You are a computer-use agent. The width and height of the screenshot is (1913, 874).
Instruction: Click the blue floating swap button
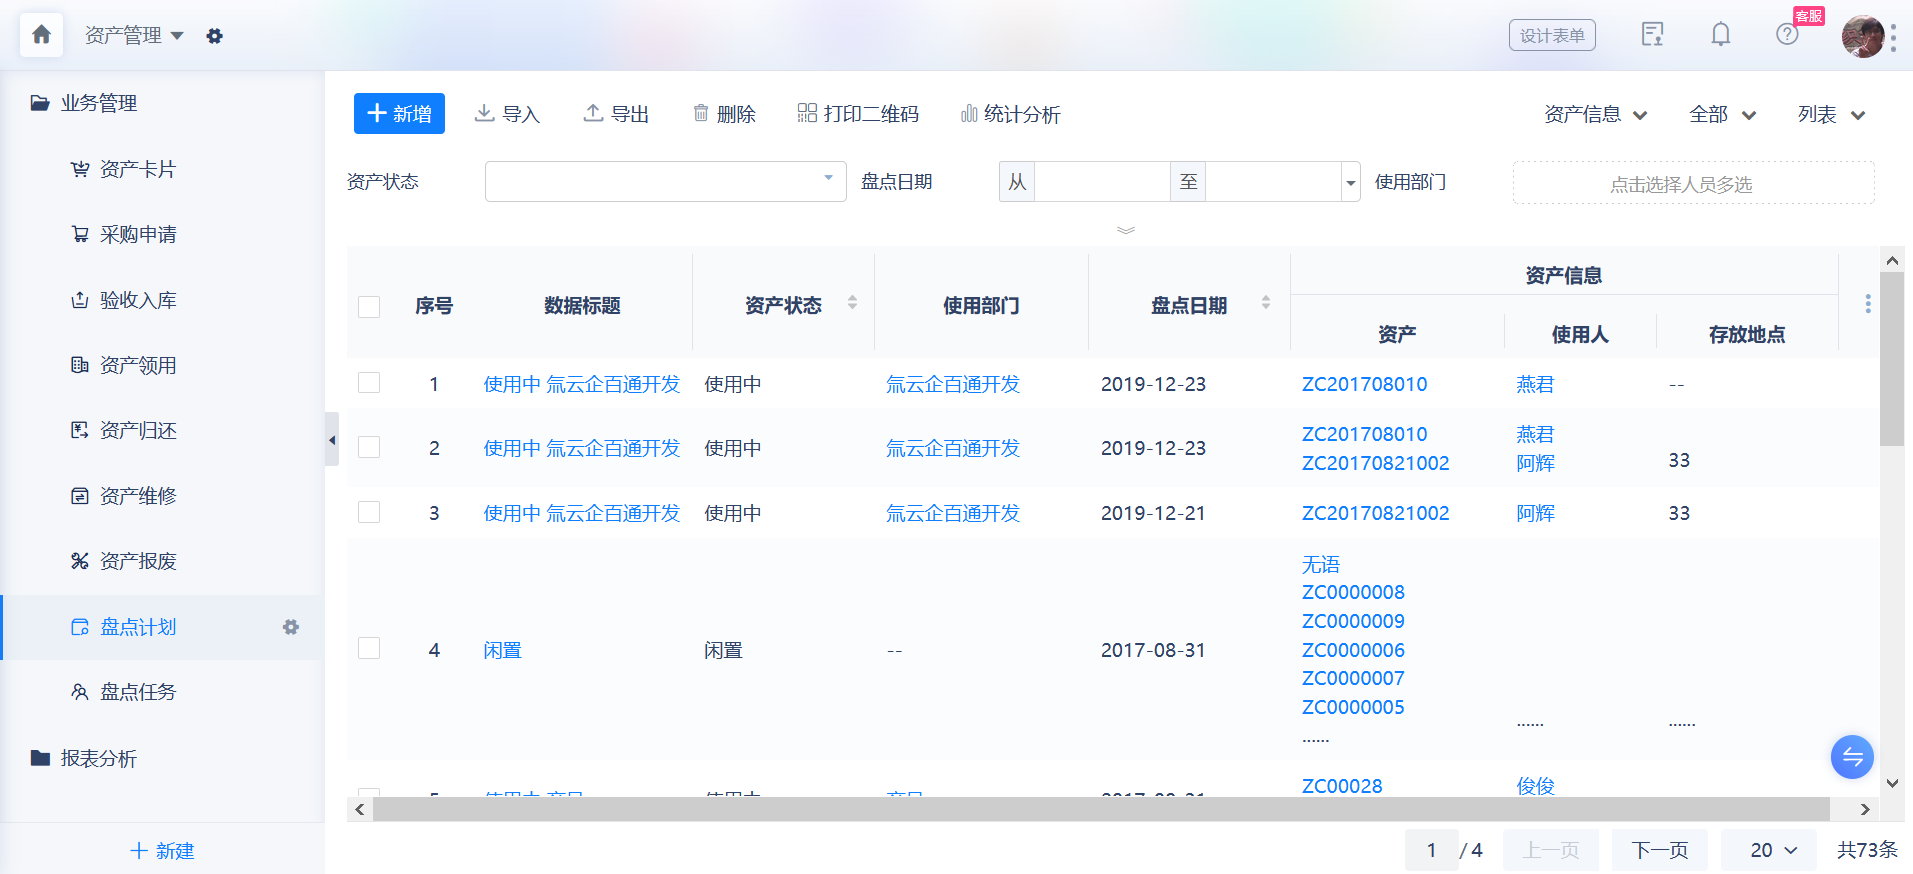click(1852, 757)
